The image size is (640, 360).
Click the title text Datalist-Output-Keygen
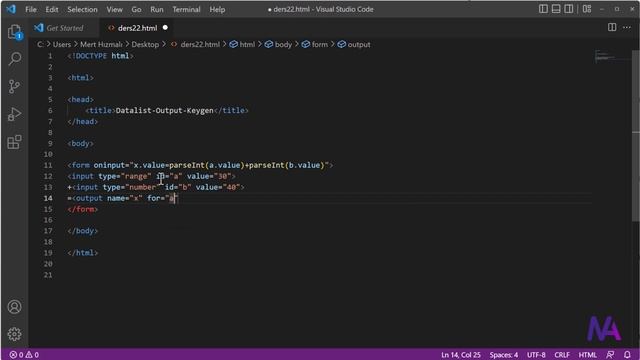tap(164, 110)
